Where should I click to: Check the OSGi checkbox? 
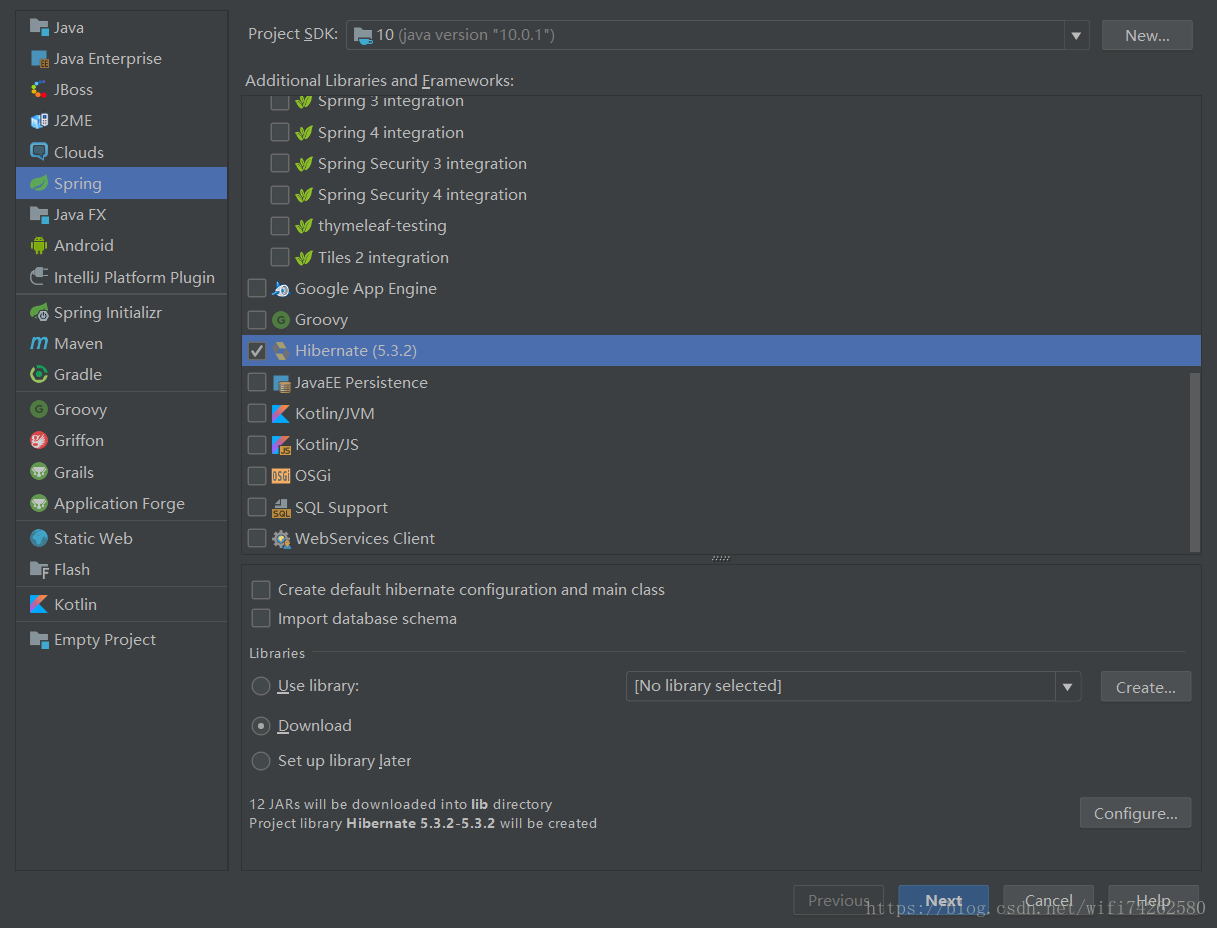click(257, 475)
